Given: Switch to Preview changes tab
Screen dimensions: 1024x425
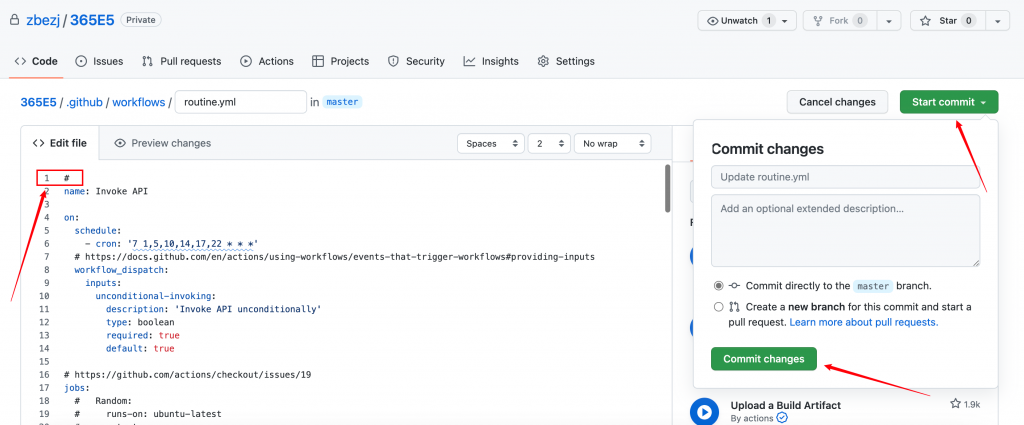Looking at the screenshot, I should tap(162, 143).
